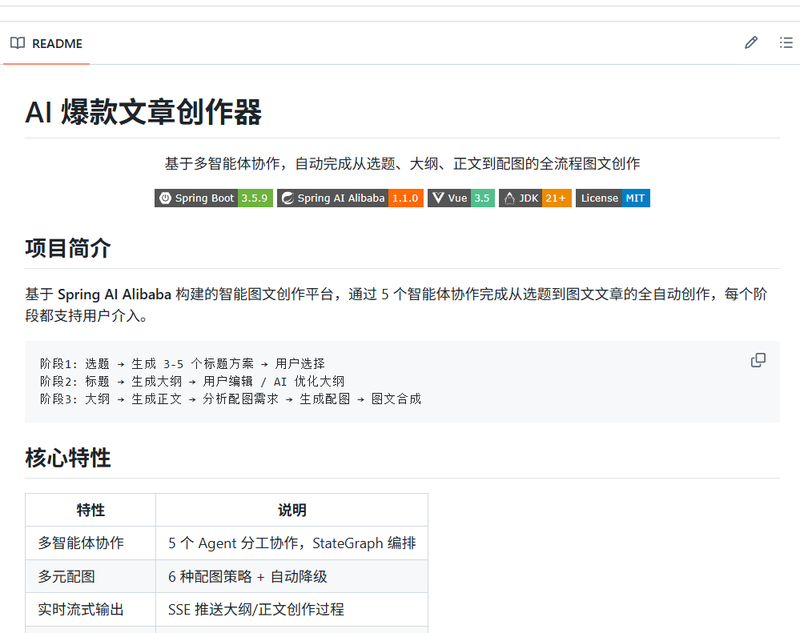The width and height of the screenshot is (800, 633).
Task: Click the Vue 3.5 badge
Action: tap(461, 198)
